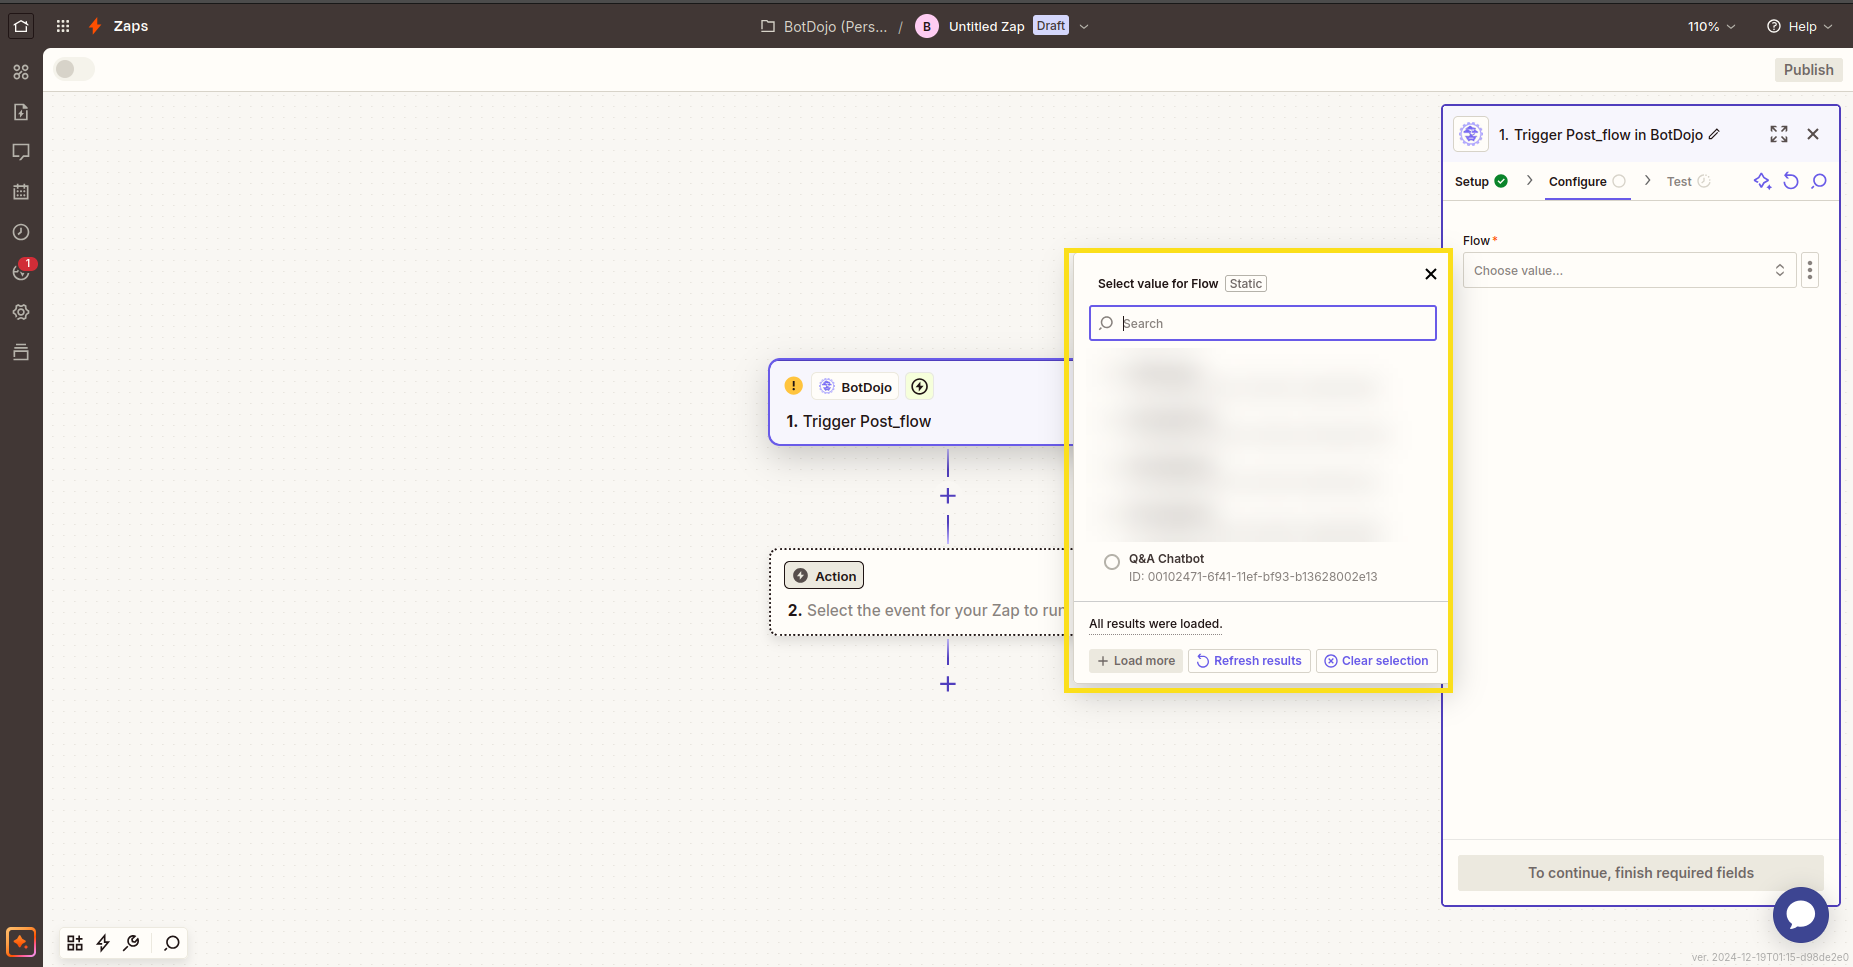Open the calendar icon in left sidebar
The image size is (1853, 967).
pyautogui.click(x=21, y=192)
